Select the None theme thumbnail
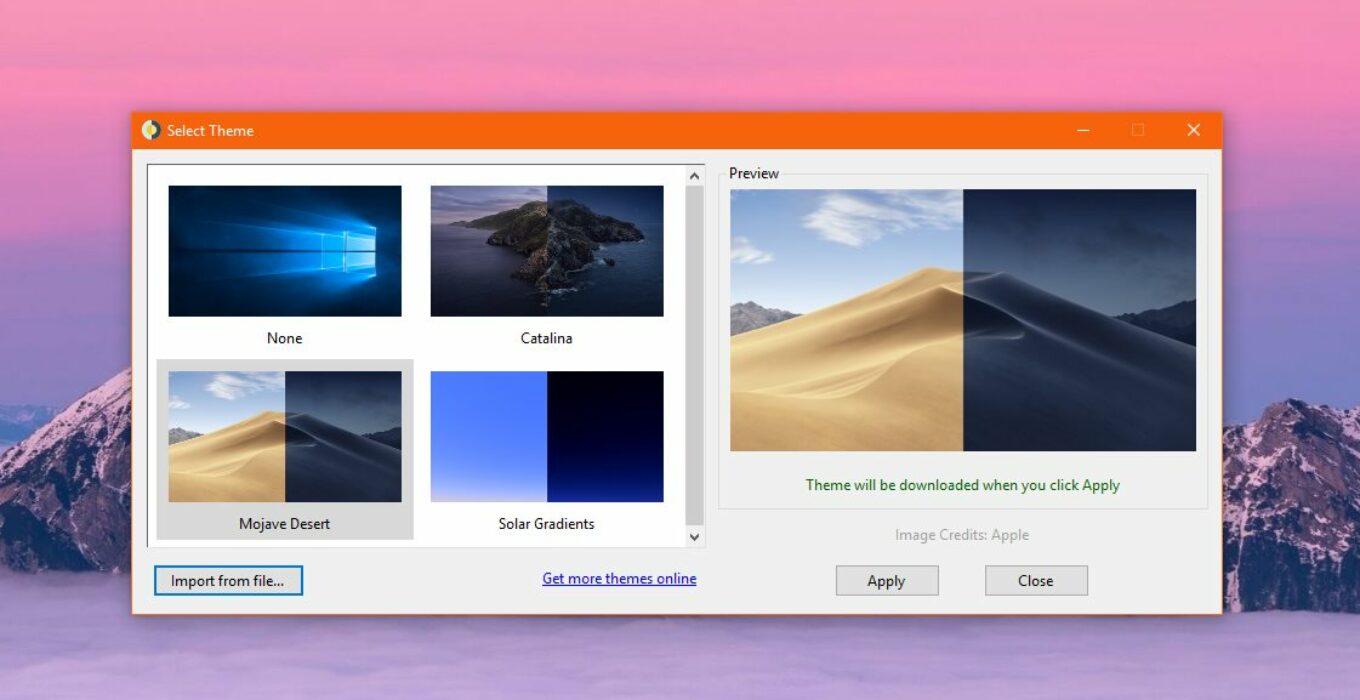 [284, 250]
